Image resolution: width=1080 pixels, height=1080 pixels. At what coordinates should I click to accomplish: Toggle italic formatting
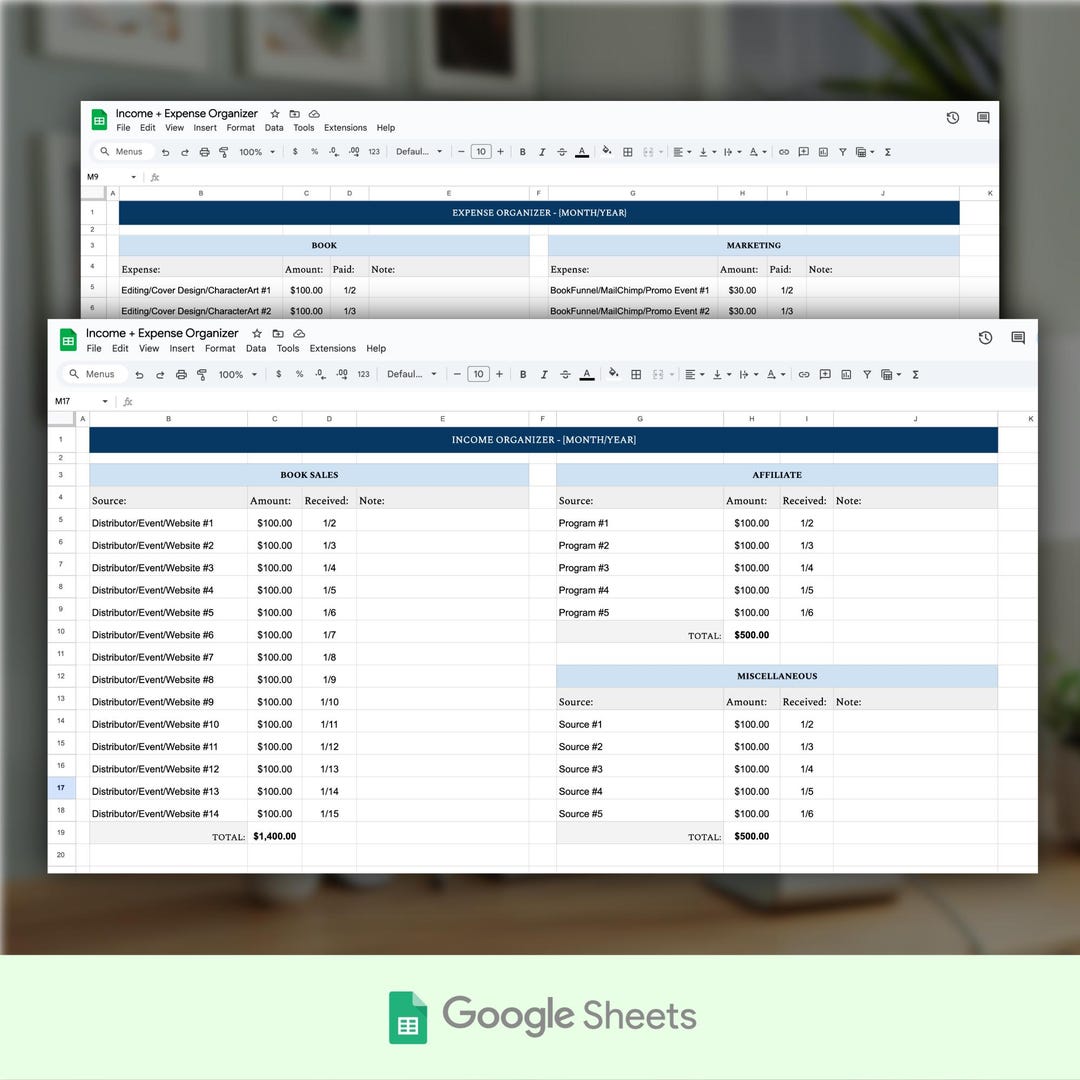tap(542, 374)
